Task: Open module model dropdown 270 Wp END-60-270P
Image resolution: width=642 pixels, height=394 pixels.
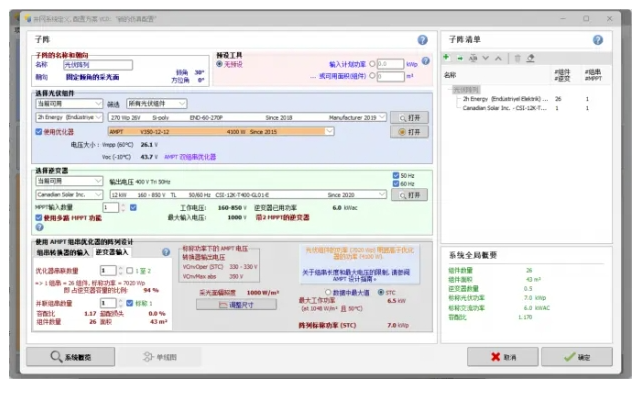Action: [x=247, y=118]
